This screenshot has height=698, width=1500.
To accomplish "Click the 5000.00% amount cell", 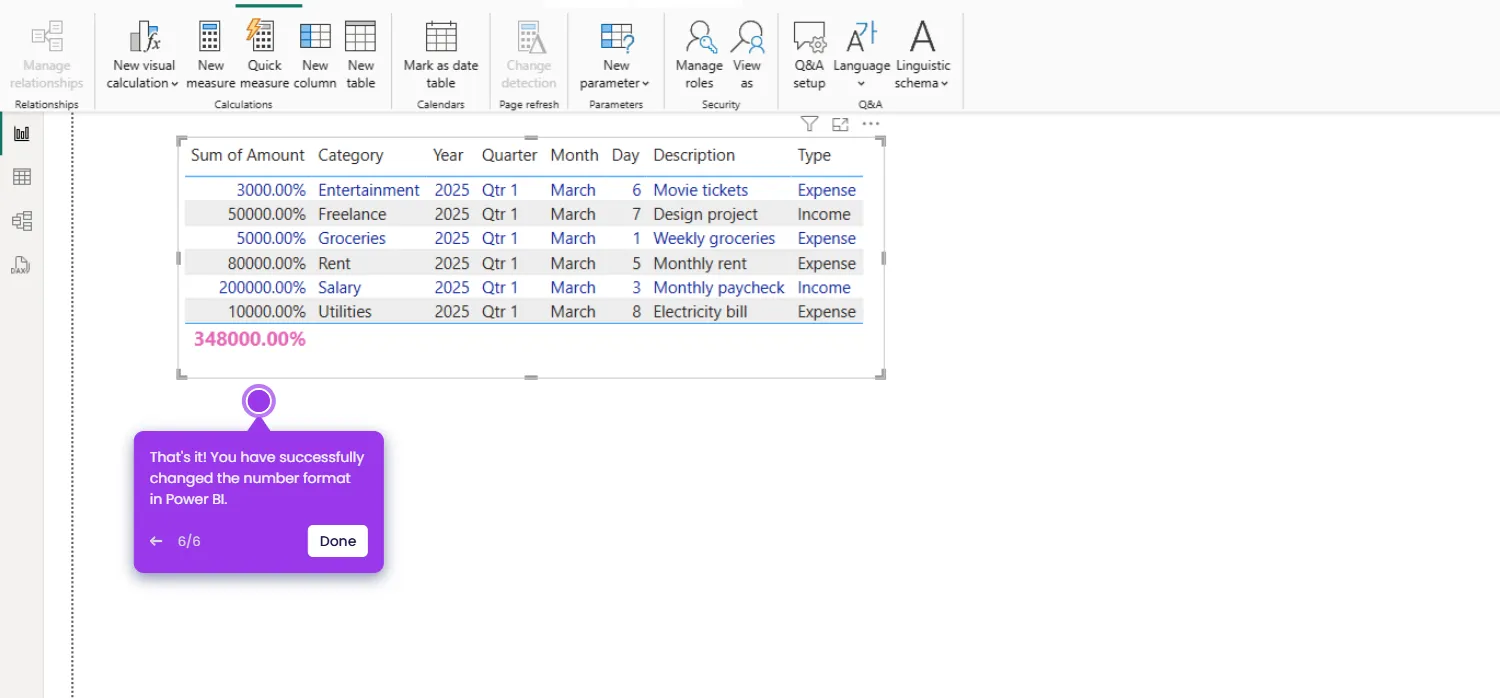I will (271, 238).
